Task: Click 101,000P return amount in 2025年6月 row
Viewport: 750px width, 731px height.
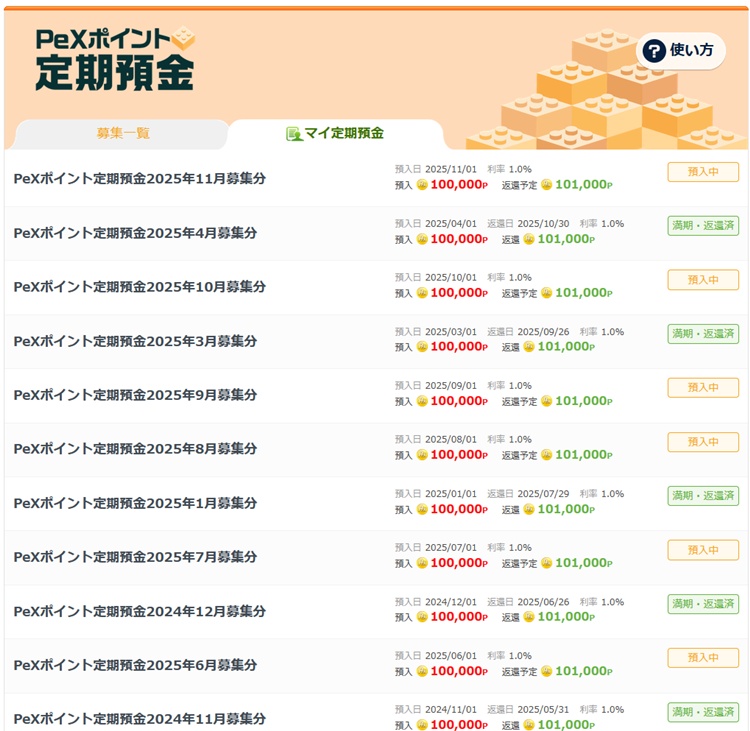Action: coord(583,671)
